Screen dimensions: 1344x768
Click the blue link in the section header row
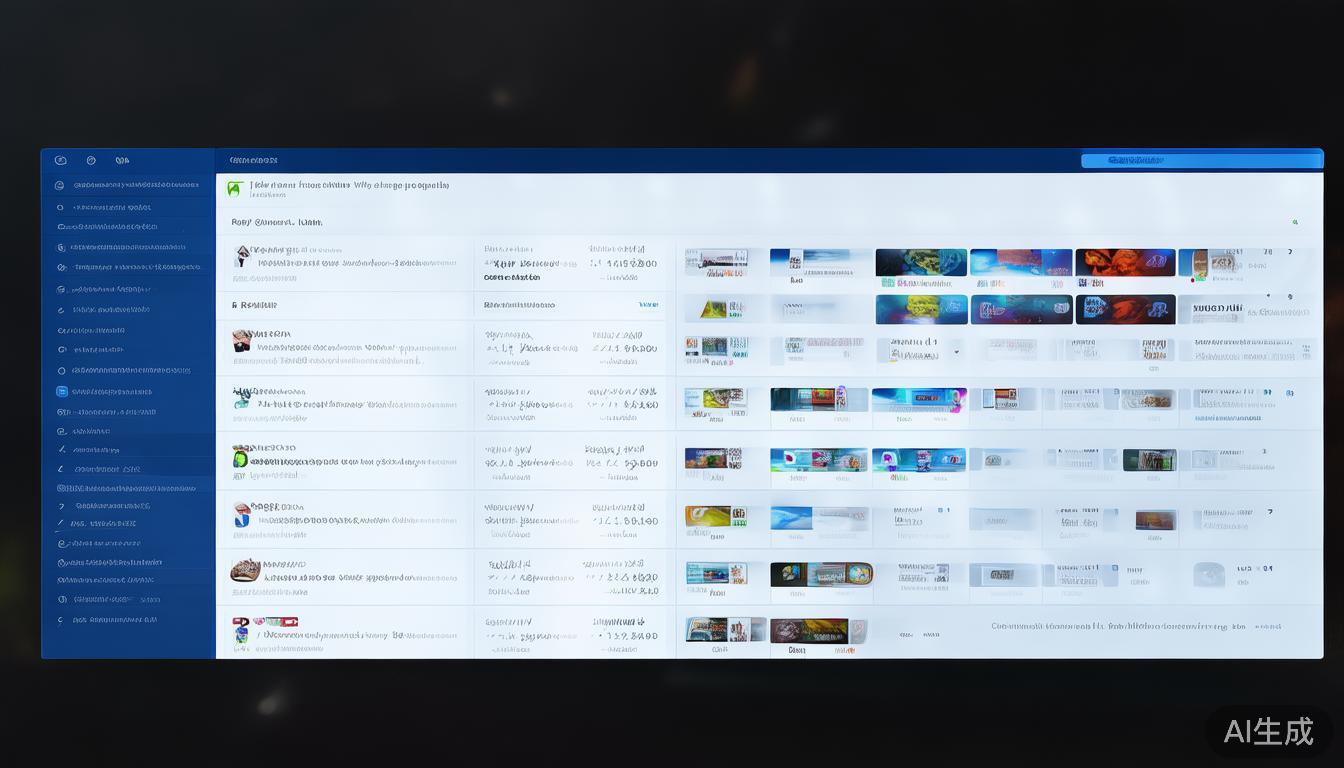click(x=648, y=305)
